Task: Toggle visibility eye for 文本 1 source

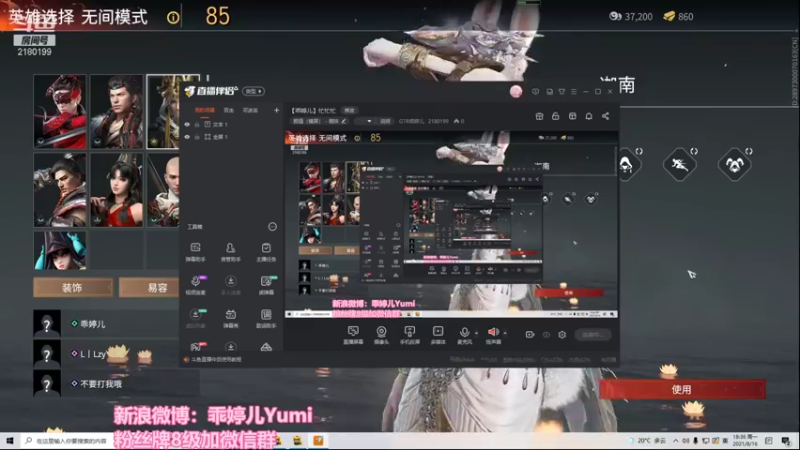Action: 187,124
